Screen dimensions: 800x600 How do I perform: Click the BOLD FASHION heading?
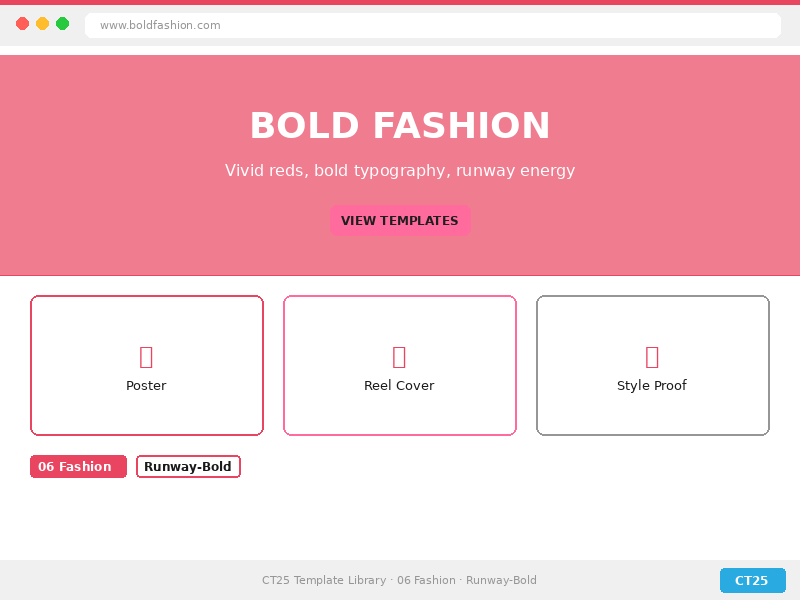[x=400, y=126]
